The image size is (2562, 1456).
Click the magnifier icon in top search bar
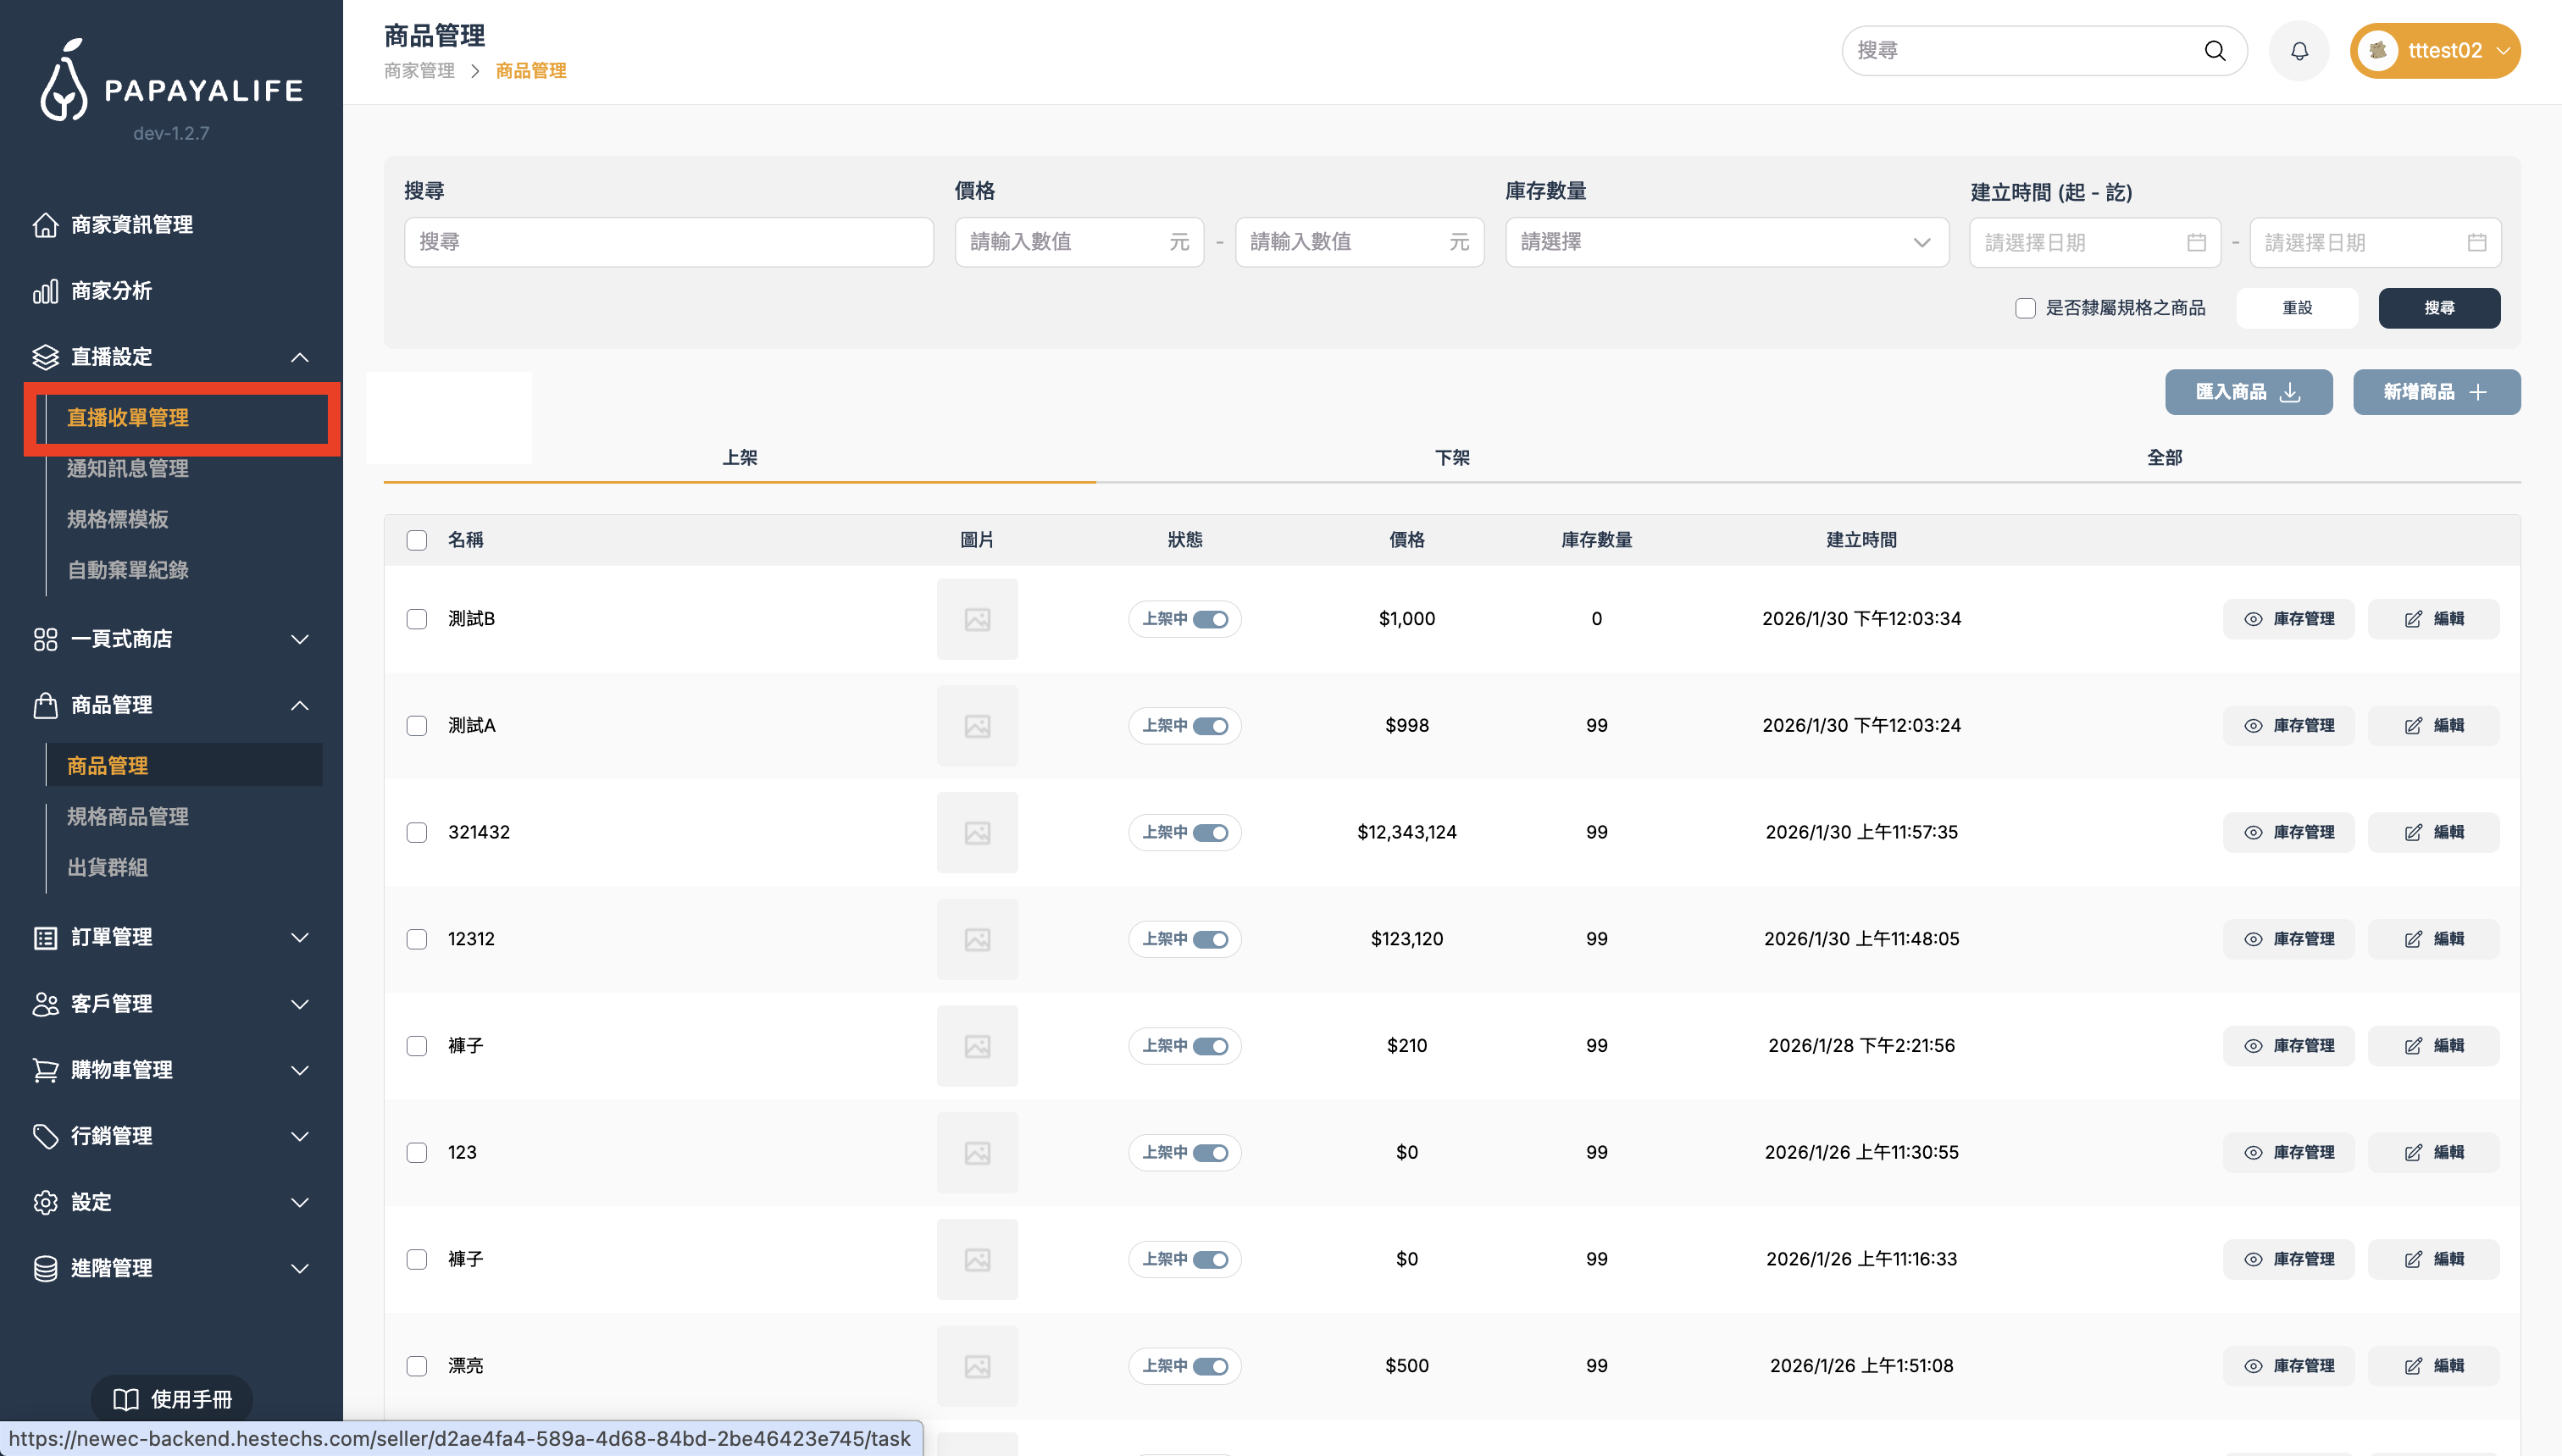[2215, 51]
